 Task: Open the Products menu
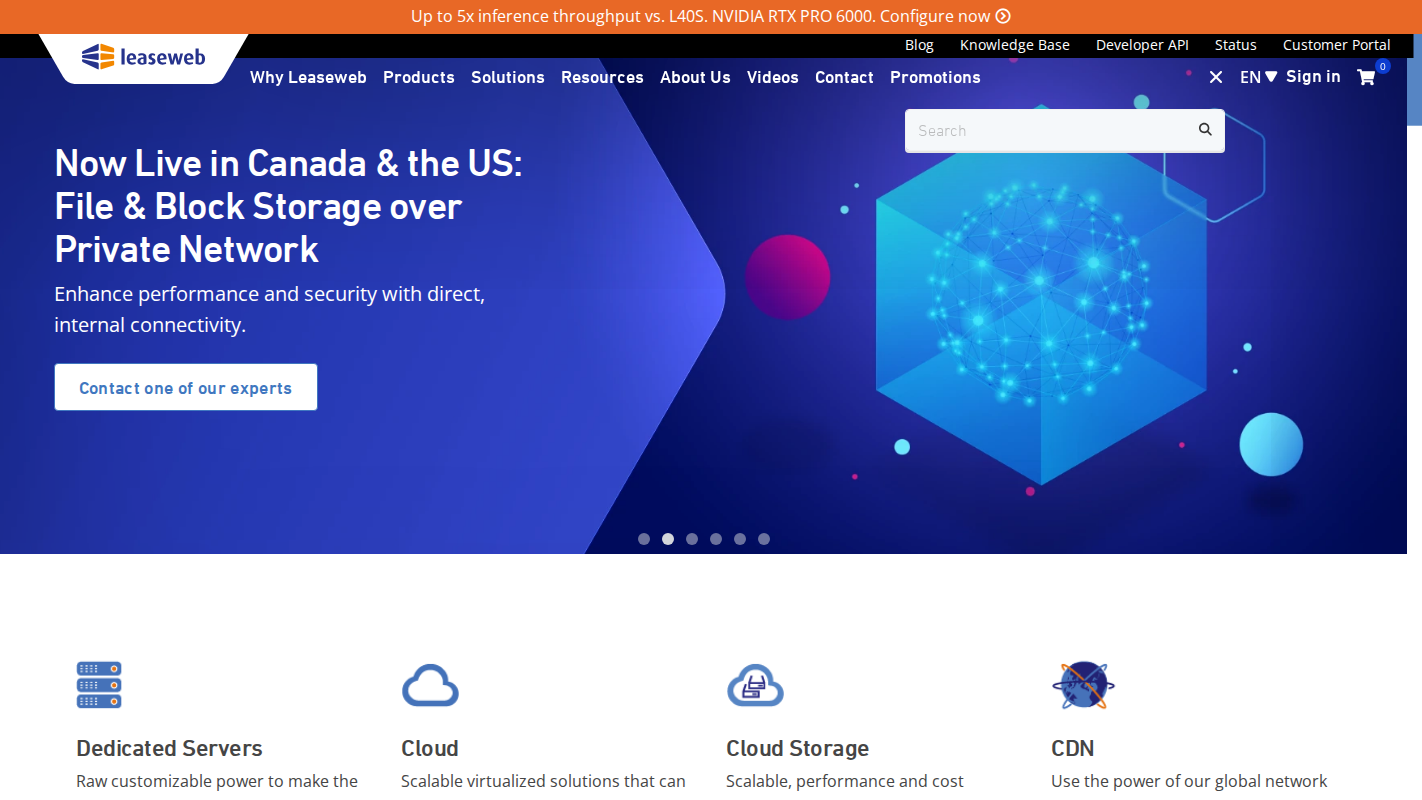pos(419,77)
